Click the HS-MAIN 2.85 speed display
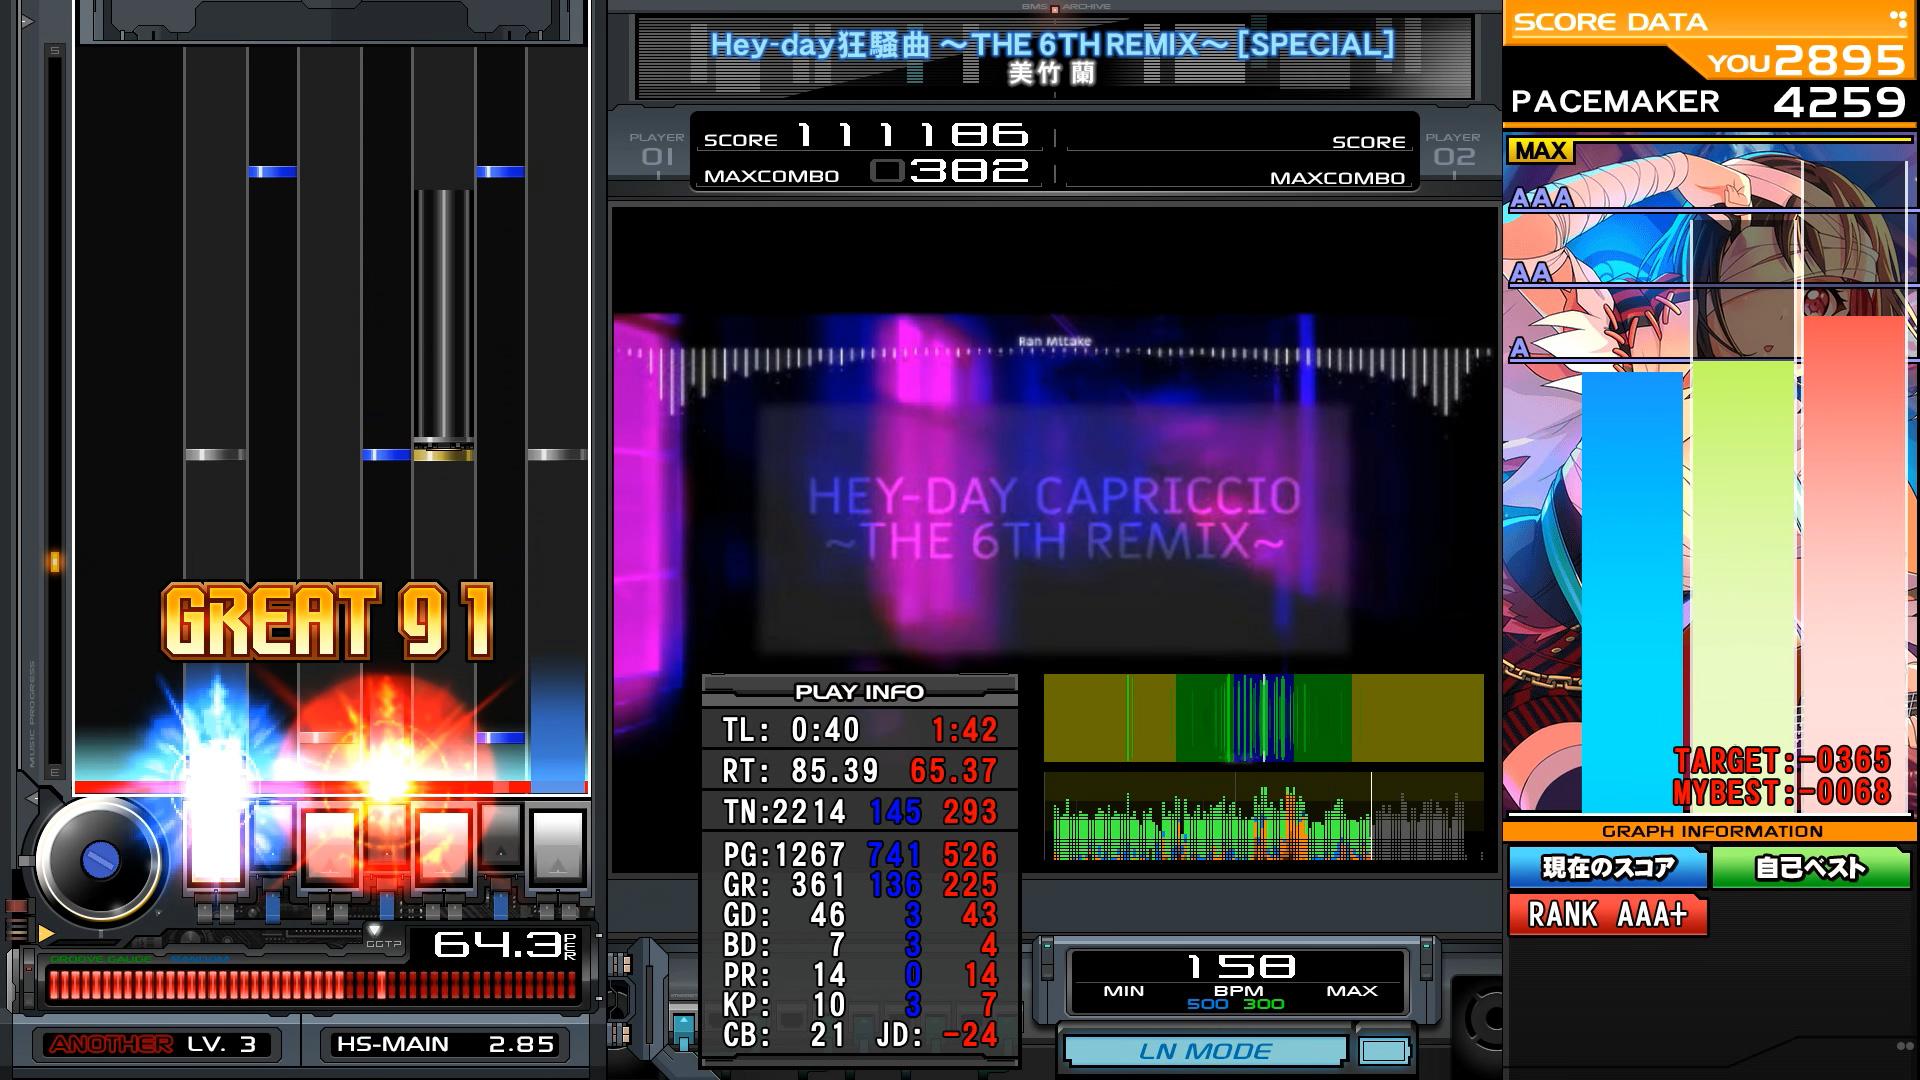 (x=445, y=1044)
